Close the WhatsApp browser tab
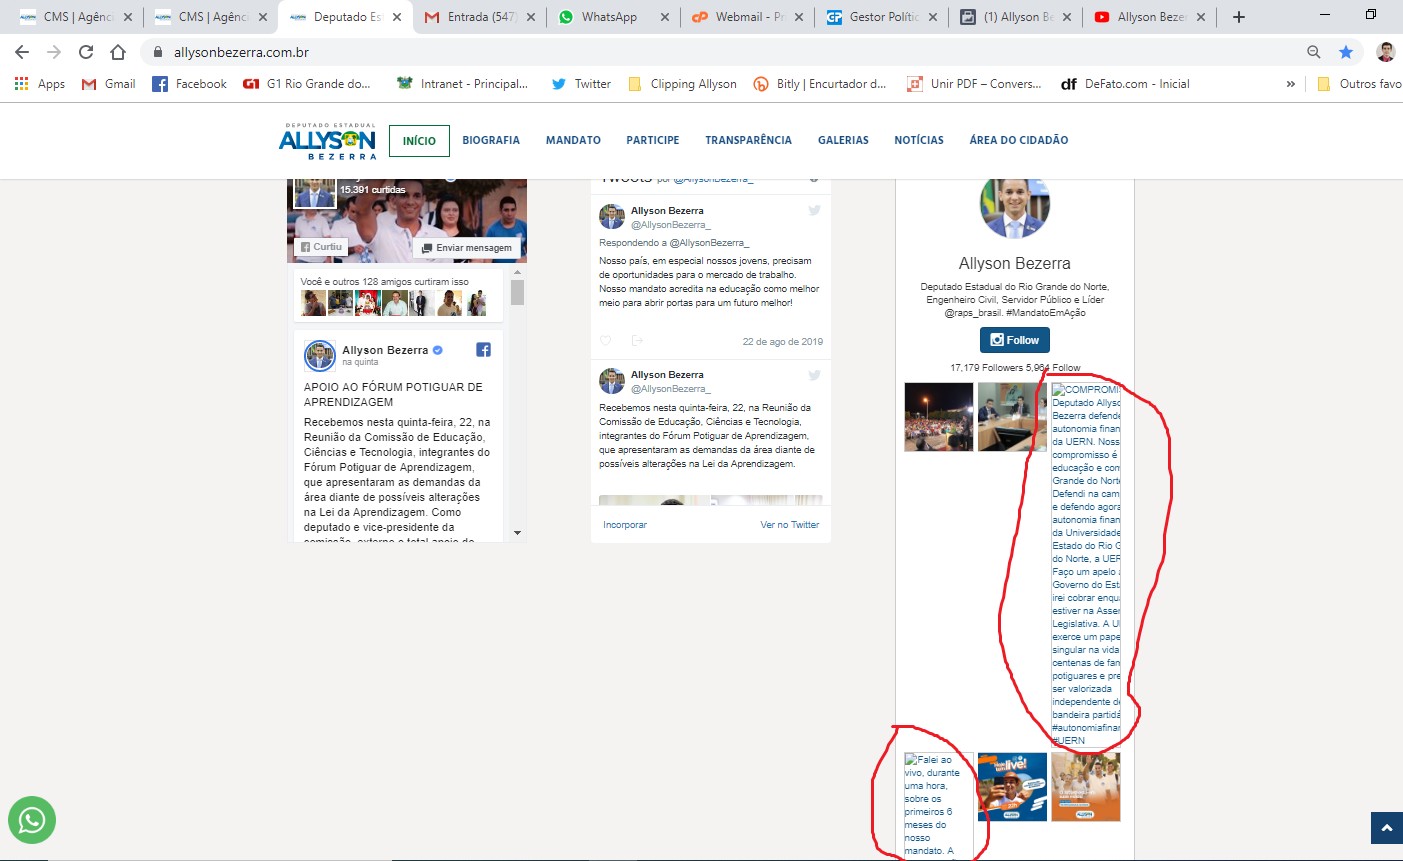 tap(666, 17)
